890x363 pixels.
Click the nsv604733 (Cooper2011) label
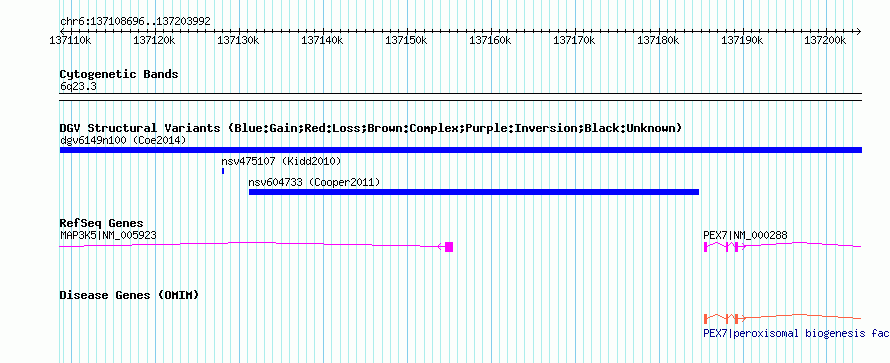point(314,183)
